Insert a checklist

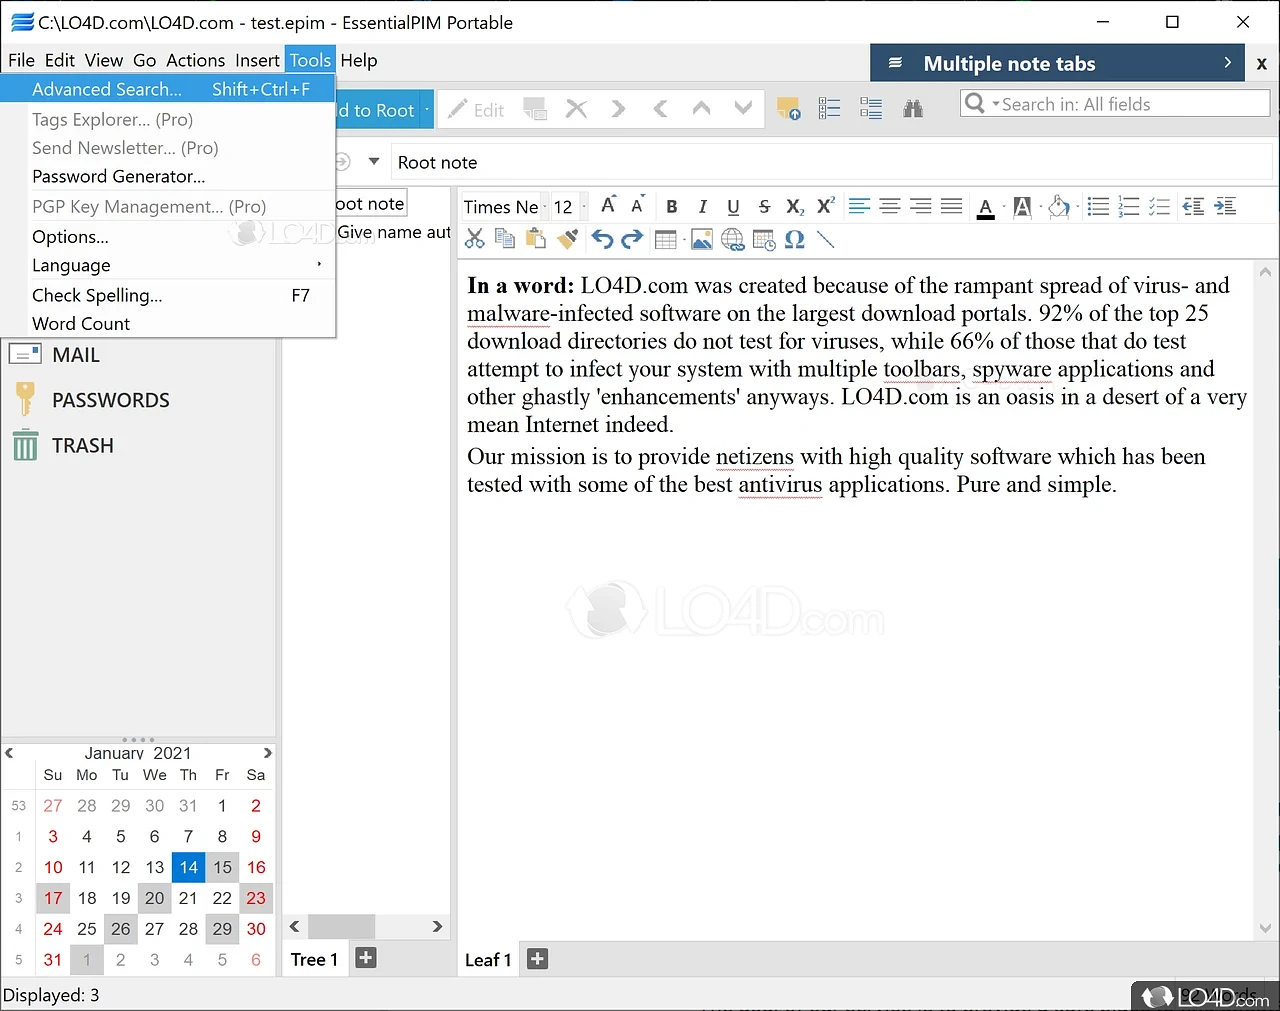click(x=1160, y=207)
